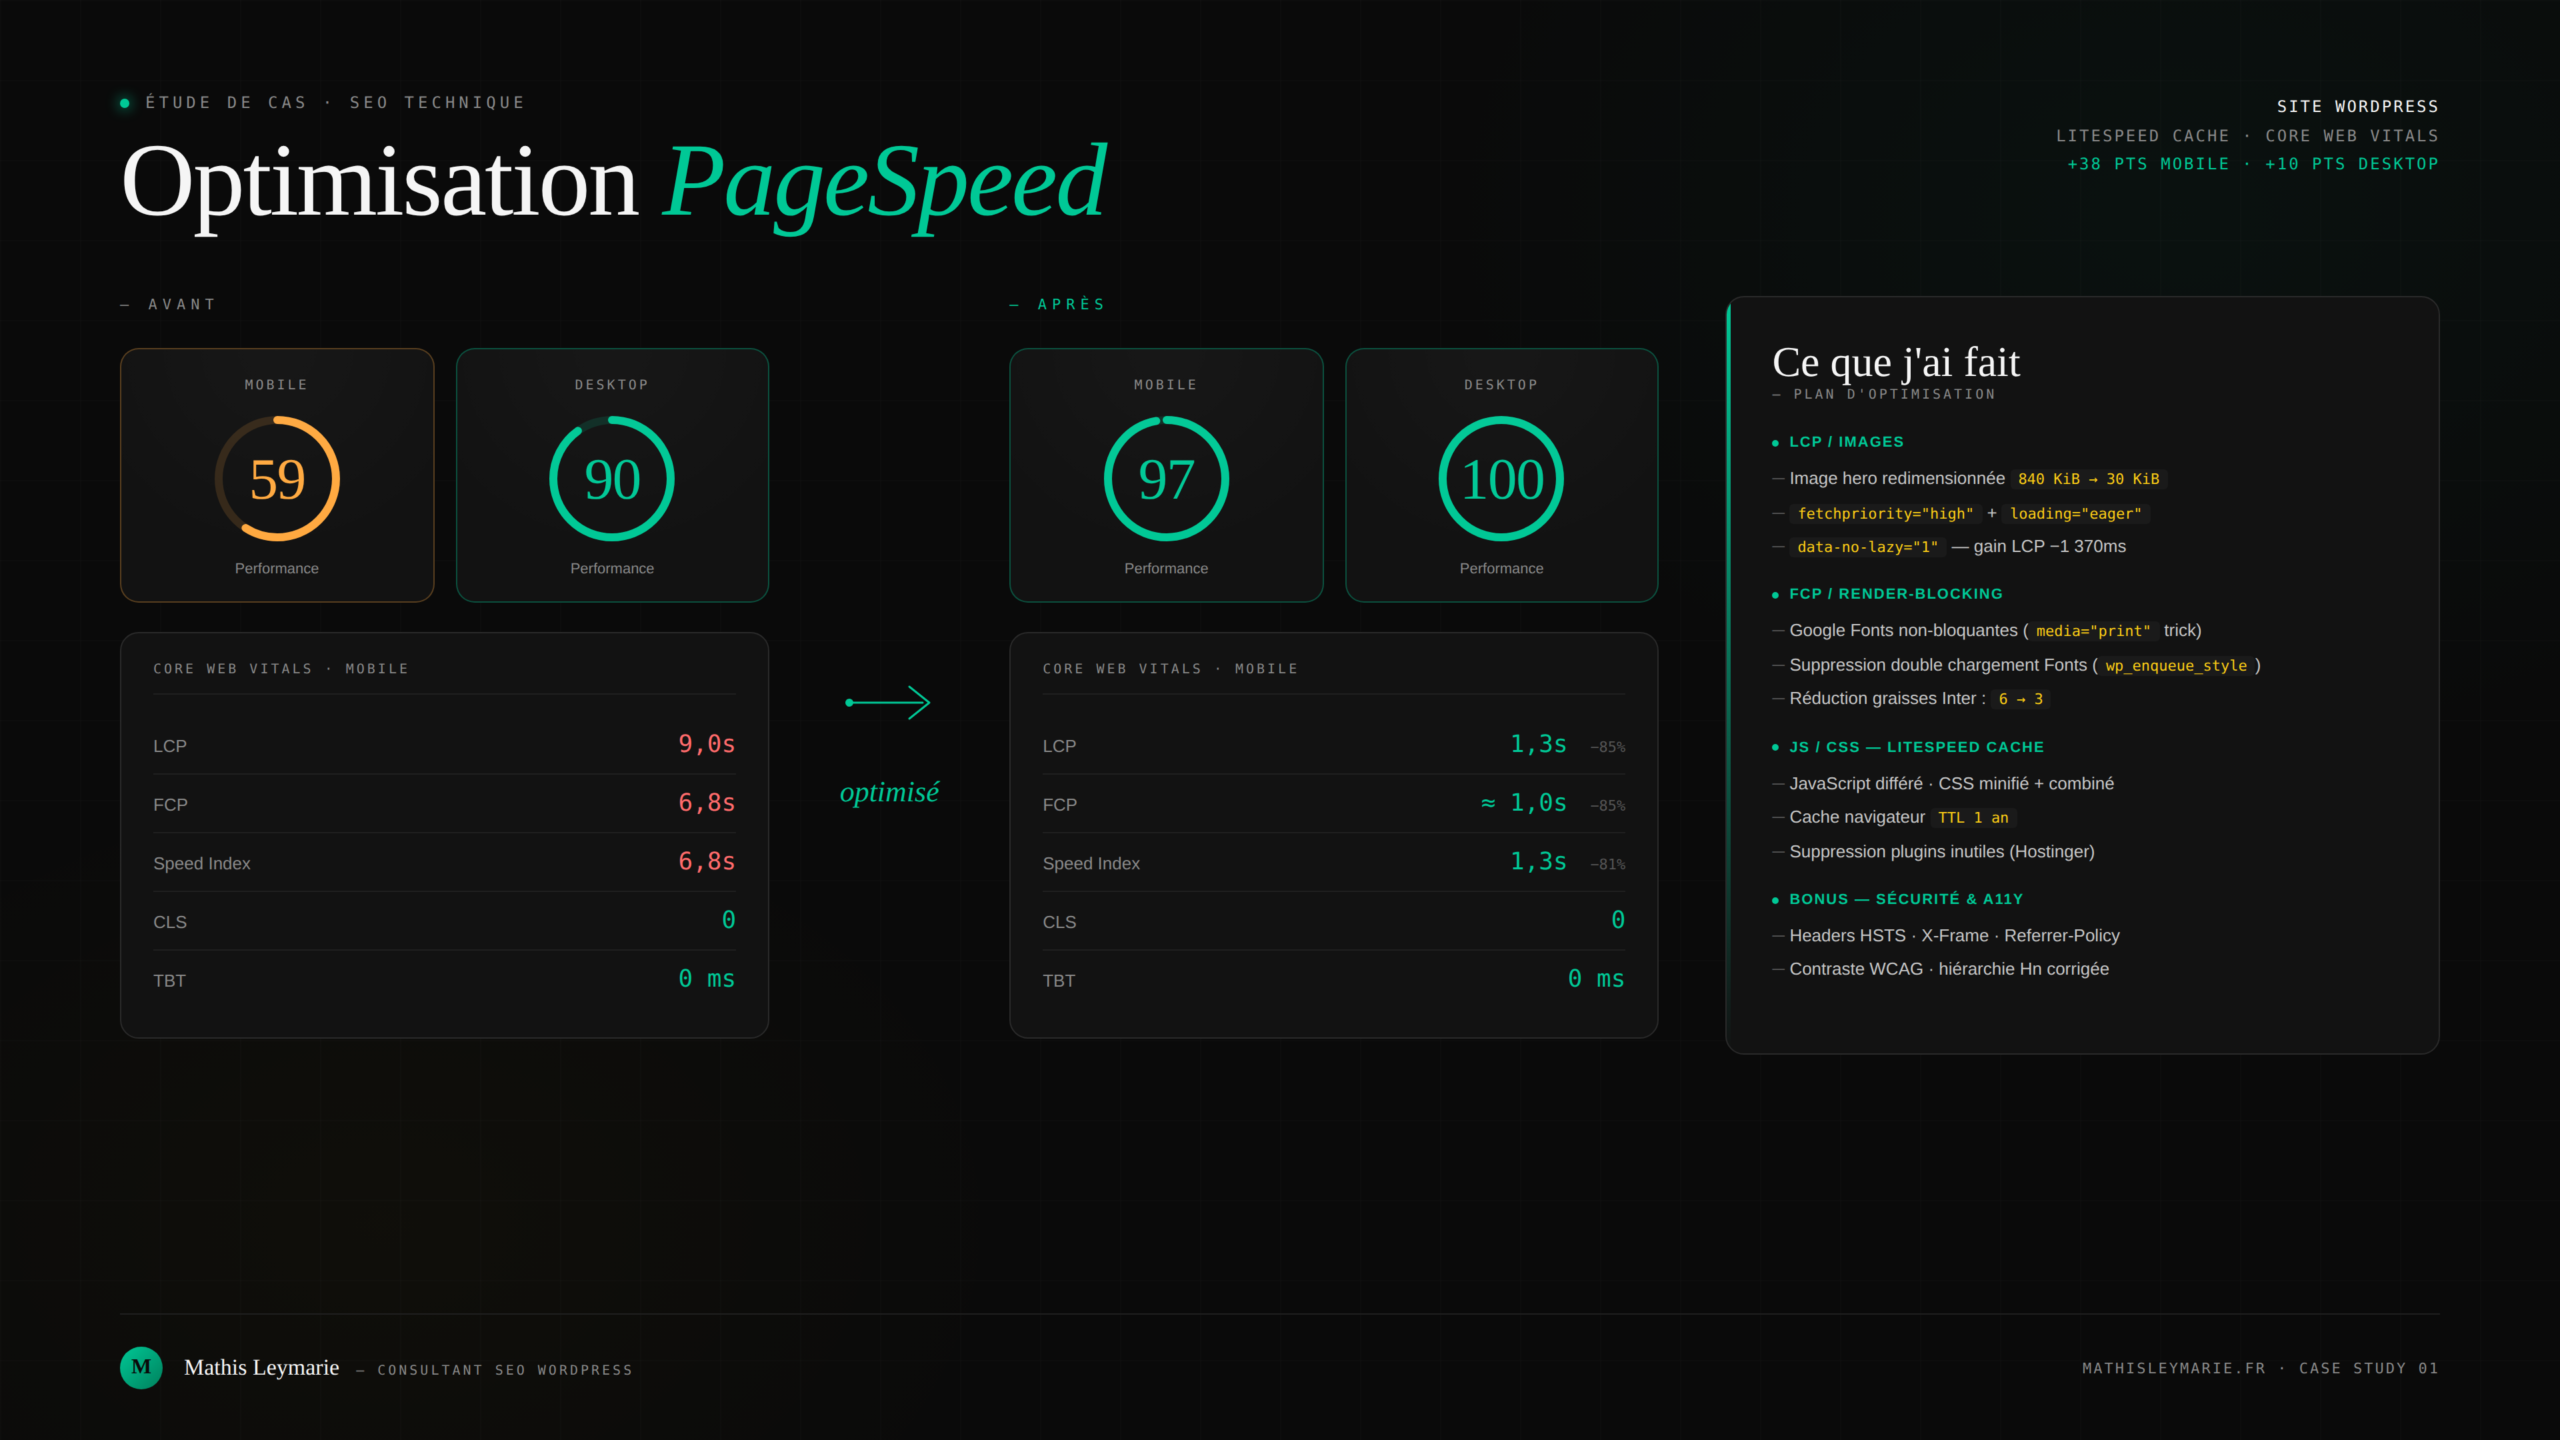Click the -81% Speed Index delta

tap(1608, 864)
